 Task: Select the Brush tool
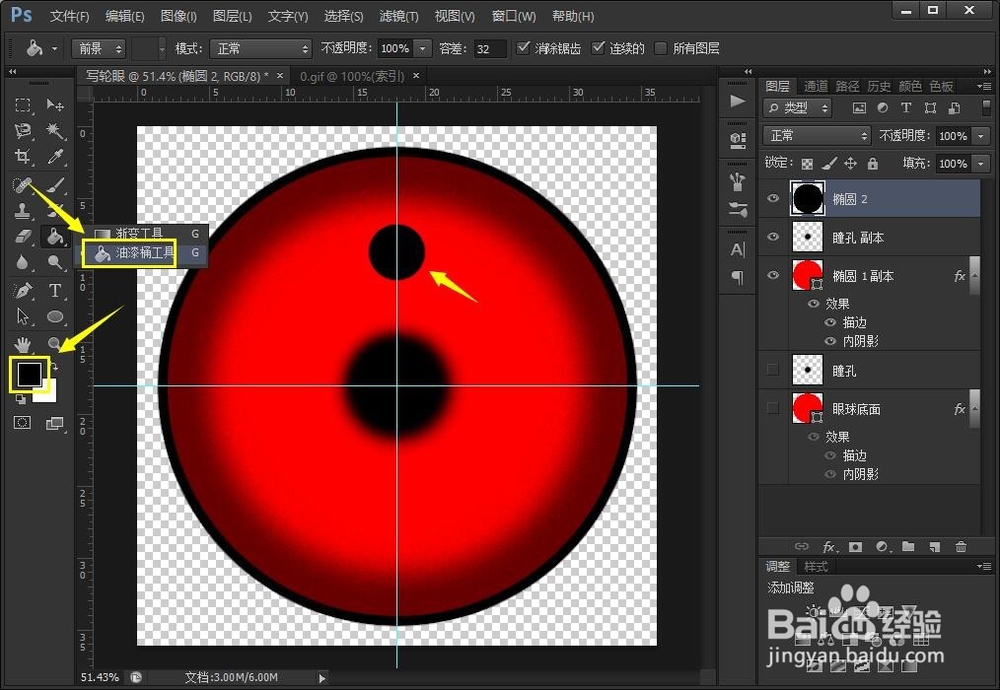[55, 185]
